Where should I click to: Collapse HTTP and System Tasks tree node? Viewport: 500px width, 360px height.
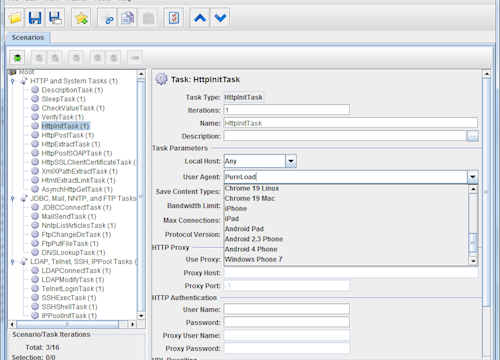(x=13, y=81)
